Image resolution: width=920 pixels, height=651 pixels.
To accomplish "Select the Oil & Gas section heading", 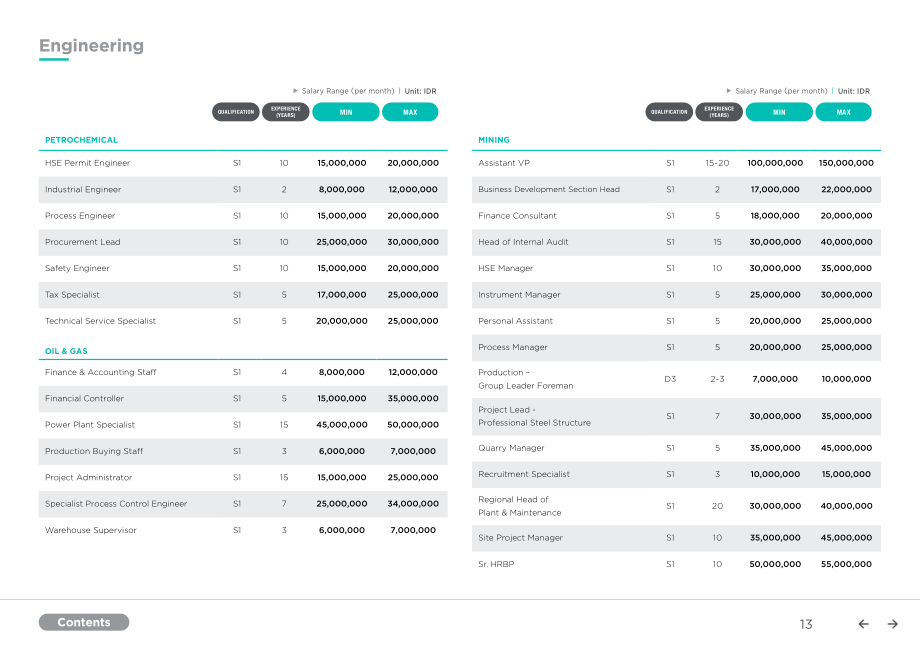I will point(66,351).
